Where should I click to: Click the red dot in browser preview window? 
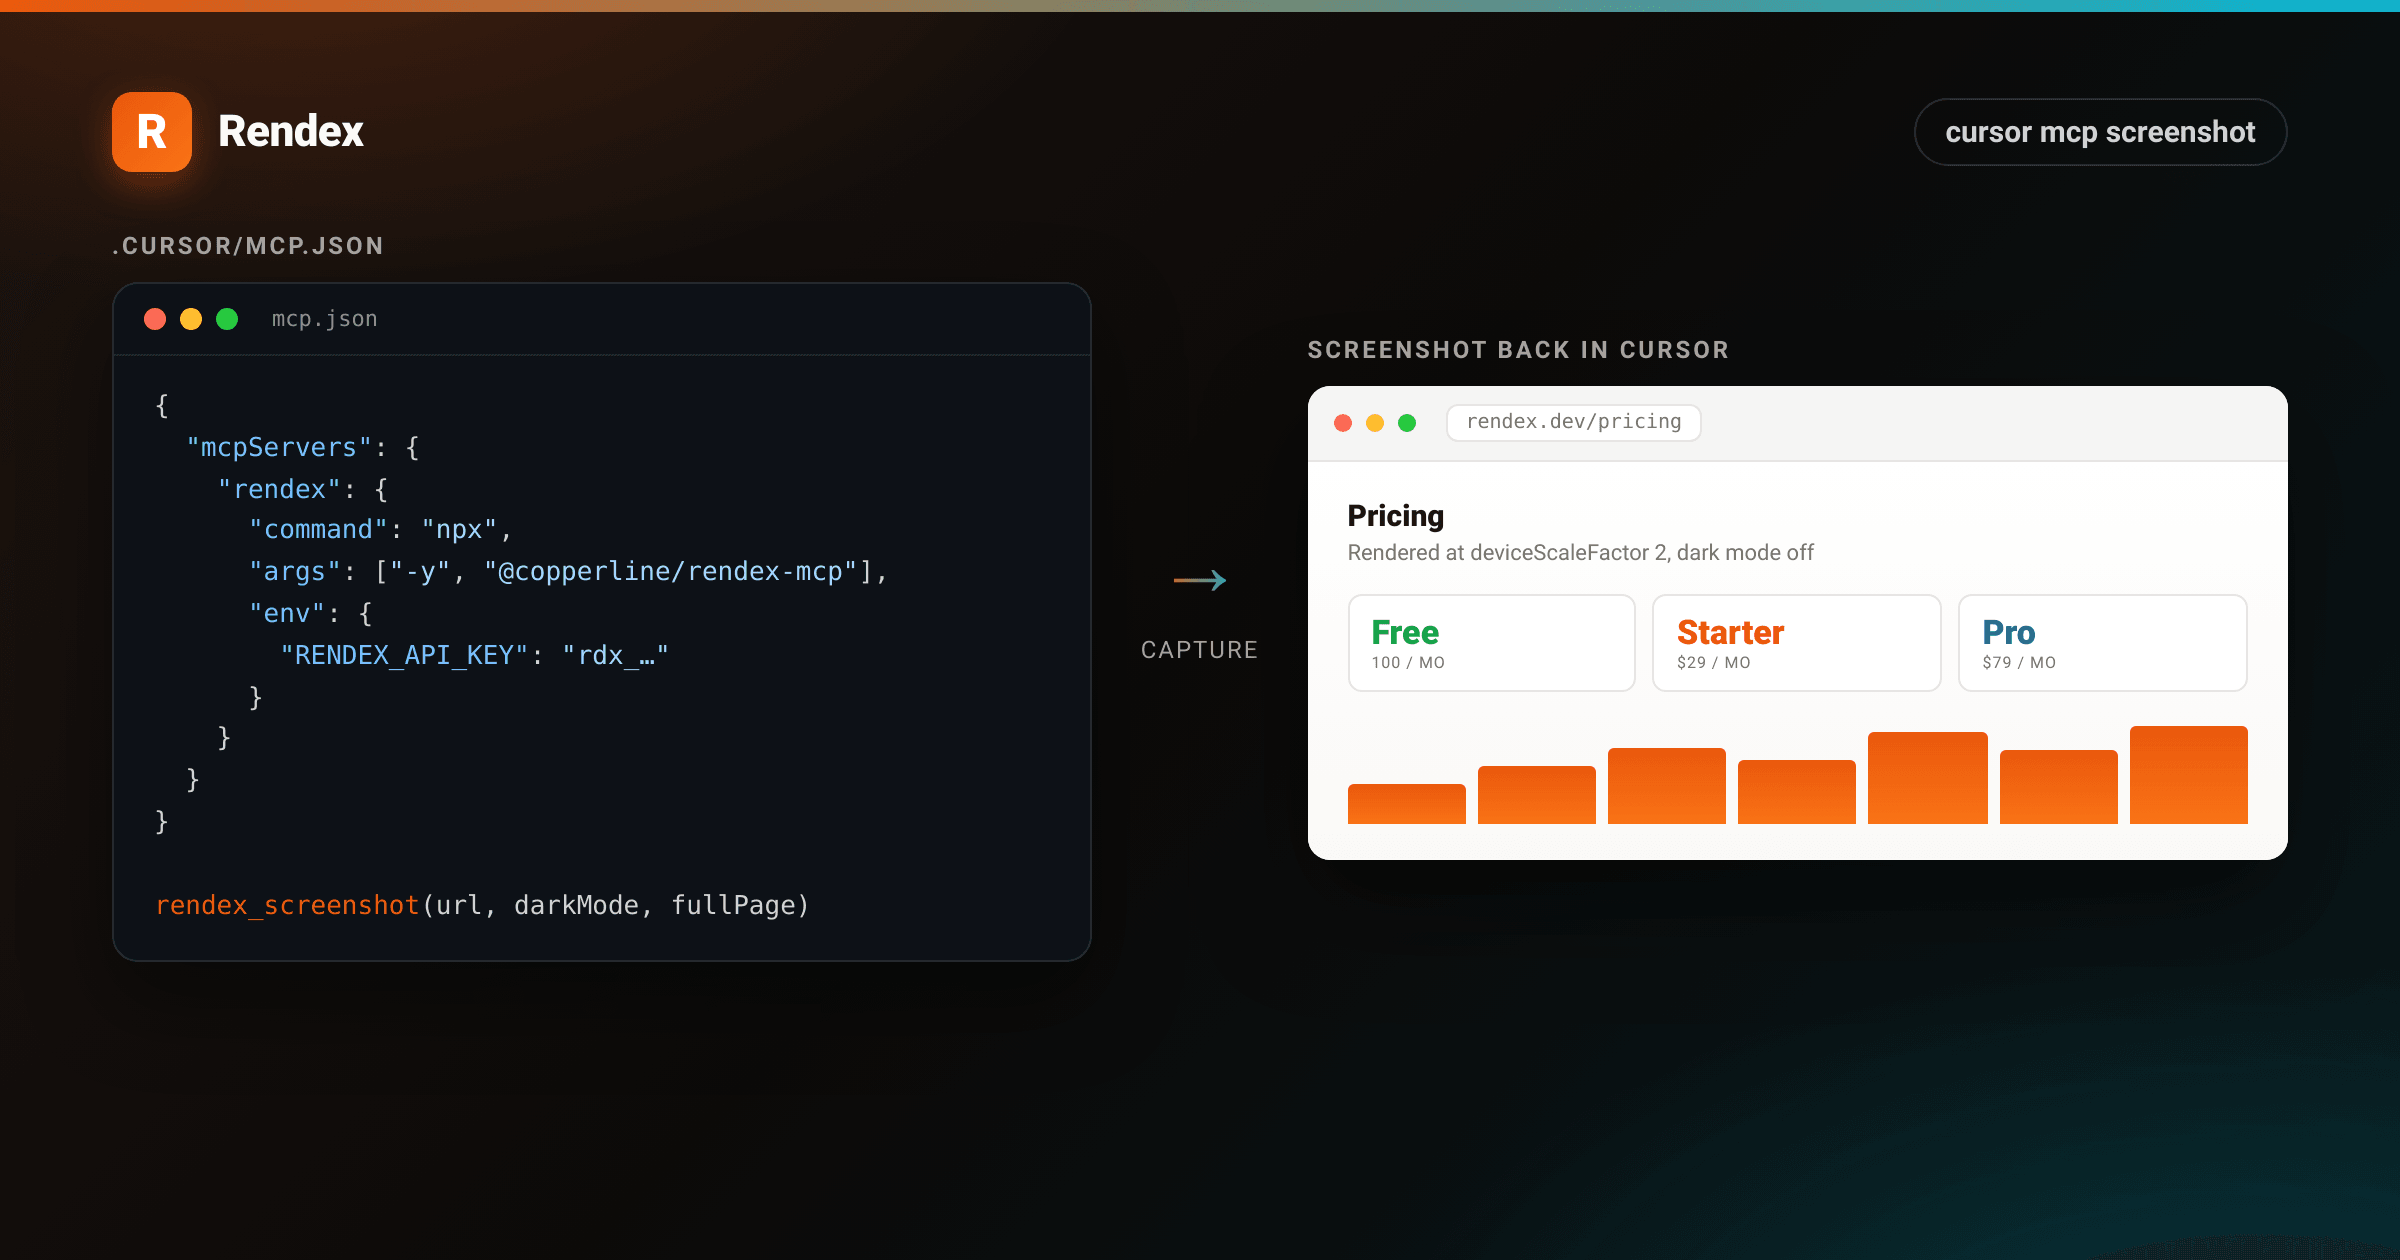(1343, 423)
